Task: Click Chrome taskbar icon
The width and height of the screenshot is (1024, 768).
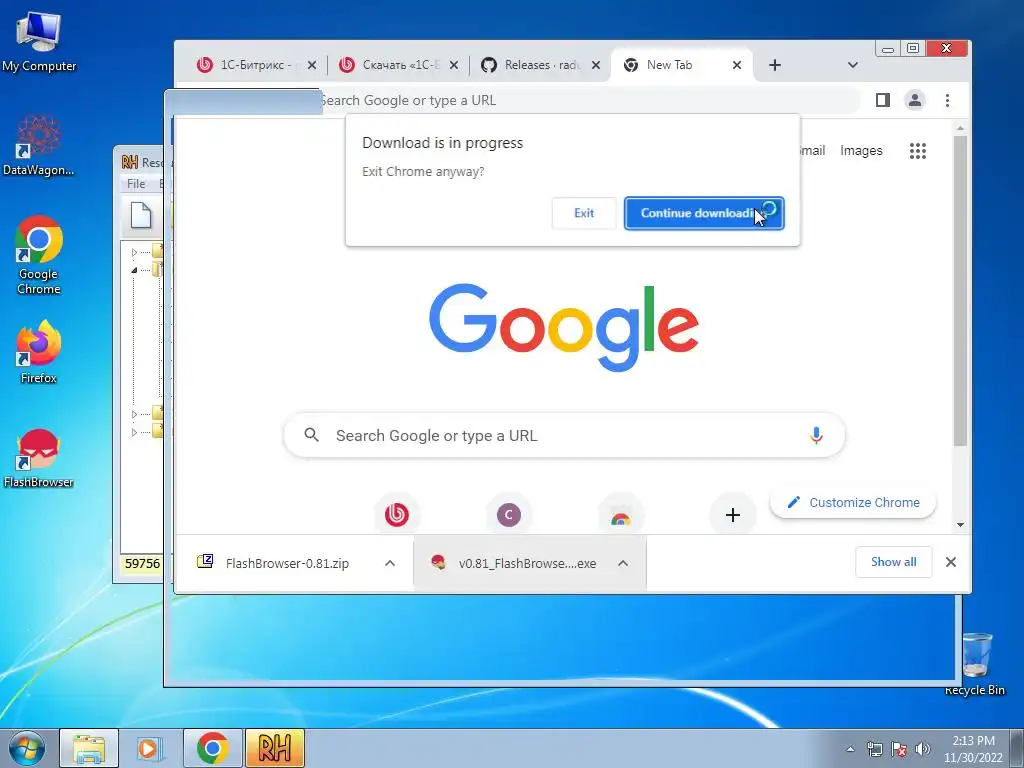Action: coord(212,748)
